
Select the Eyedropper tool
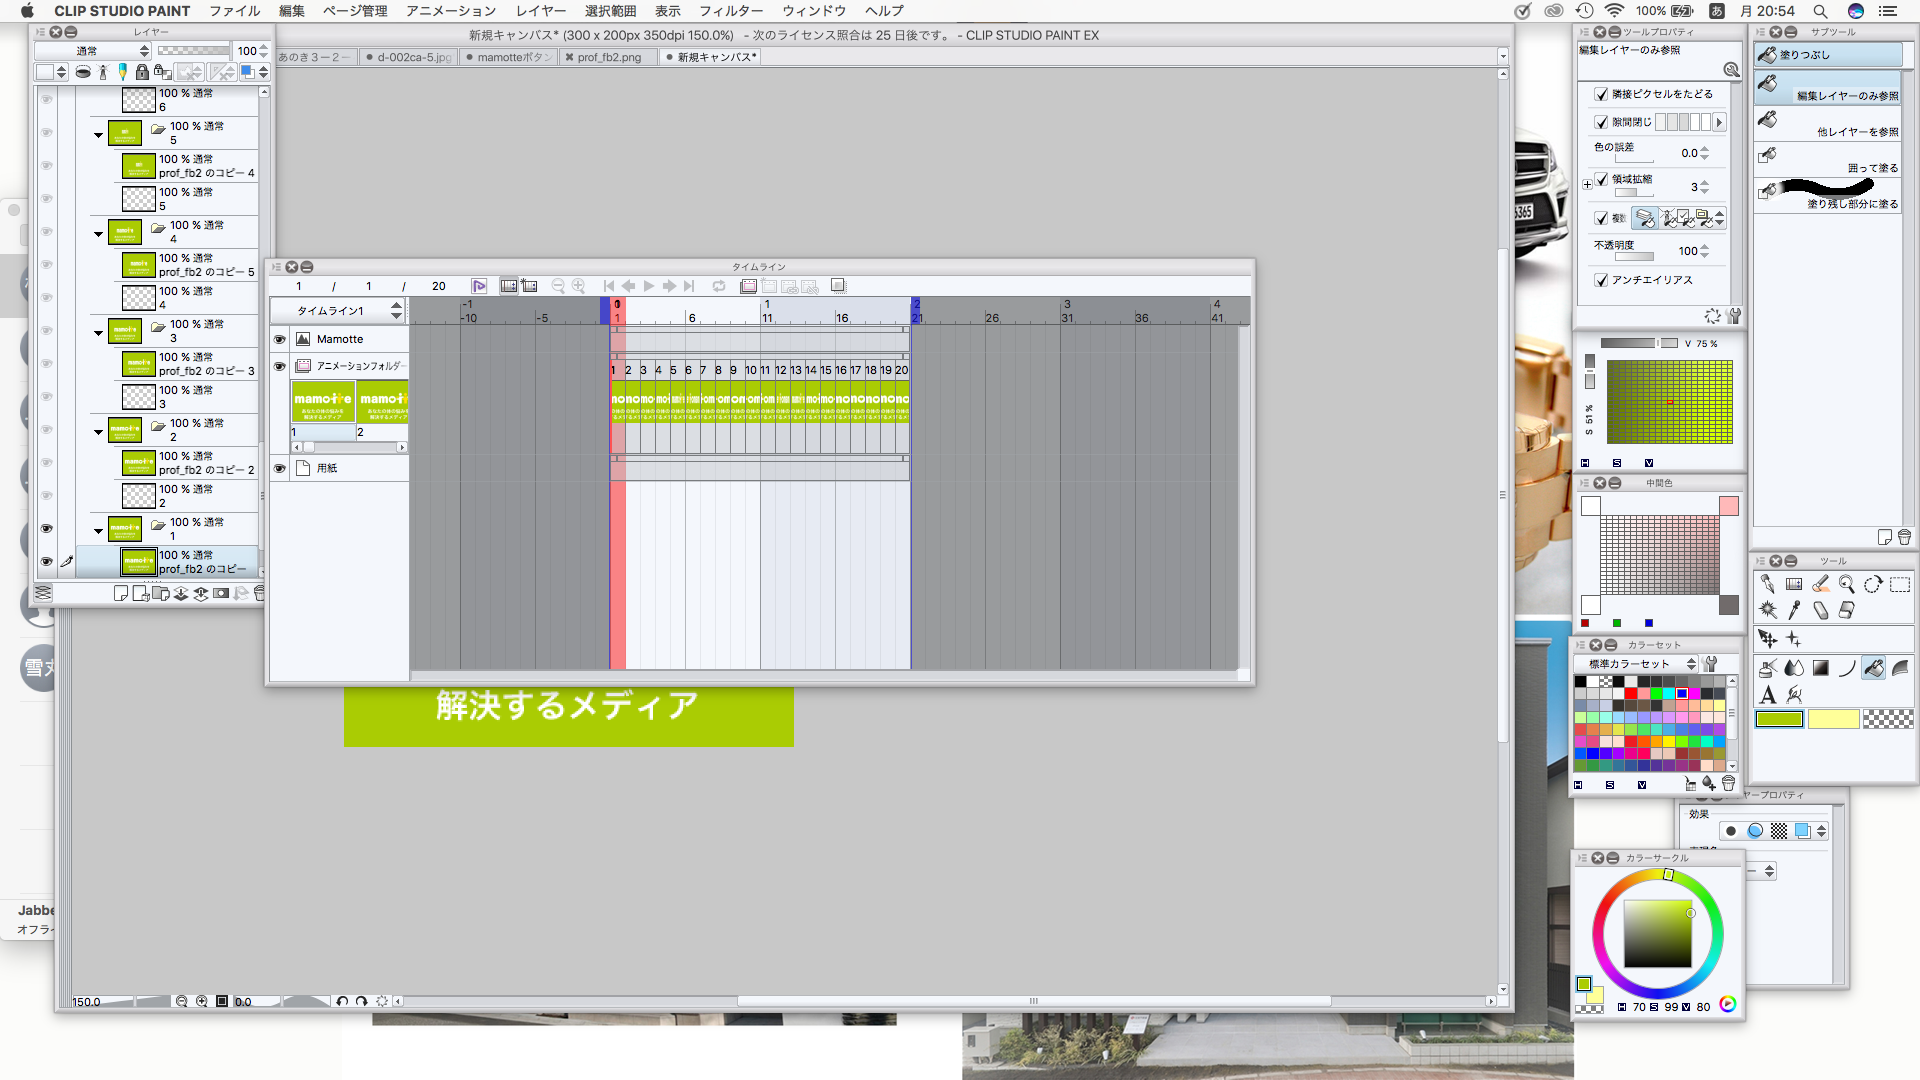(1794, 610)
